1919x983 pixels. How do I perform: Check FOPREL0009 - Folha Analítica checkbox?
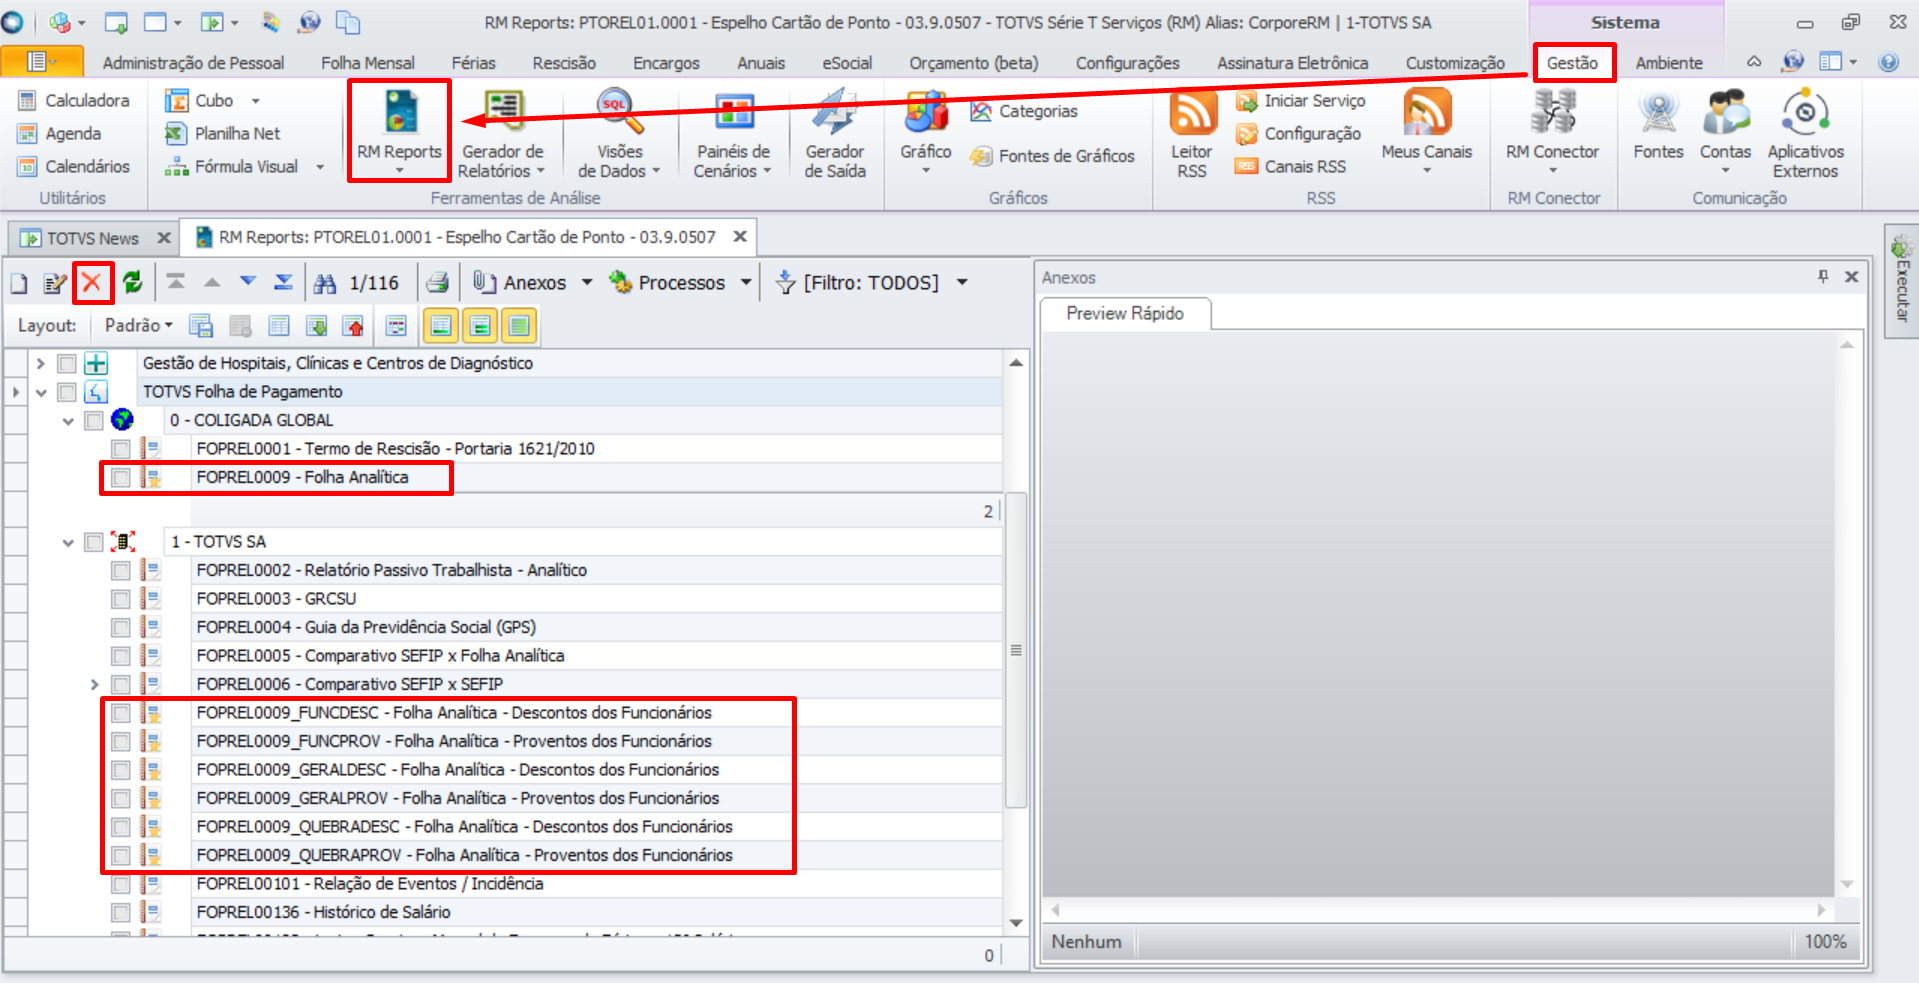121,478
